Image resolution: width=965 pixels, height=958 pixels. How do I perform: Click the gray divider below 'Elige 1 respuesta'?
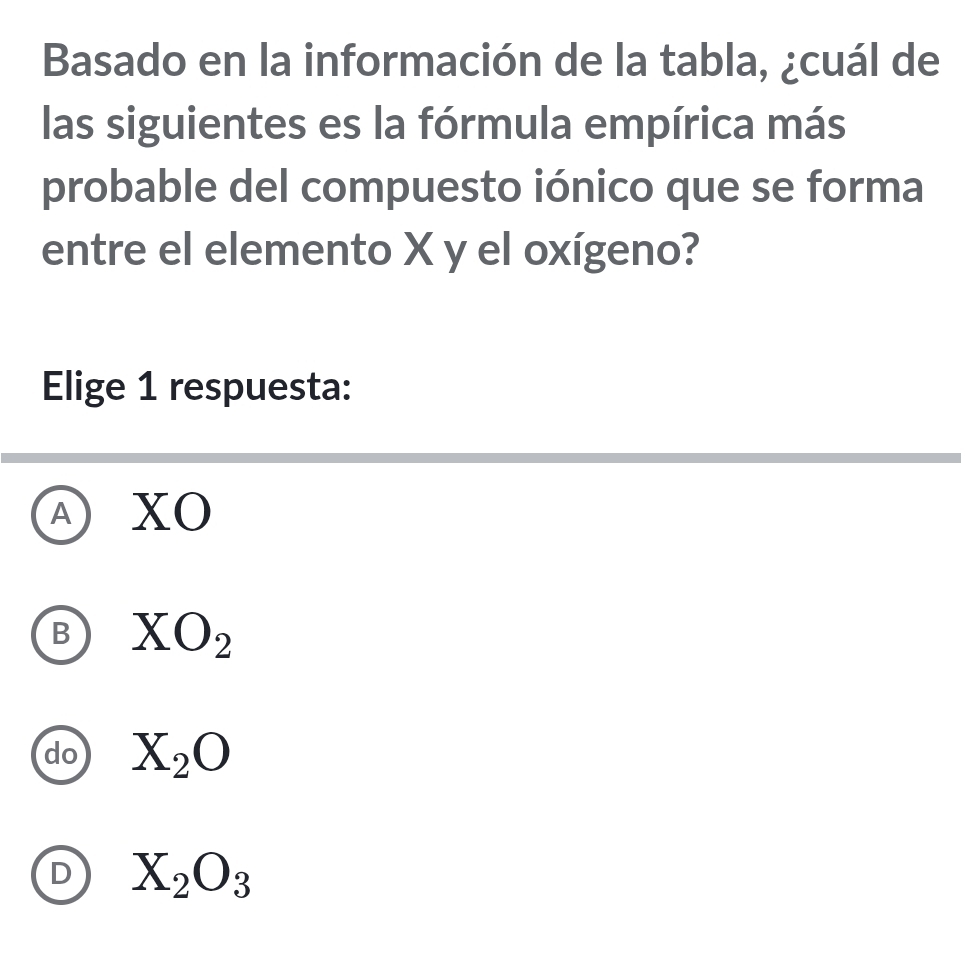click(x=482, y=456)
